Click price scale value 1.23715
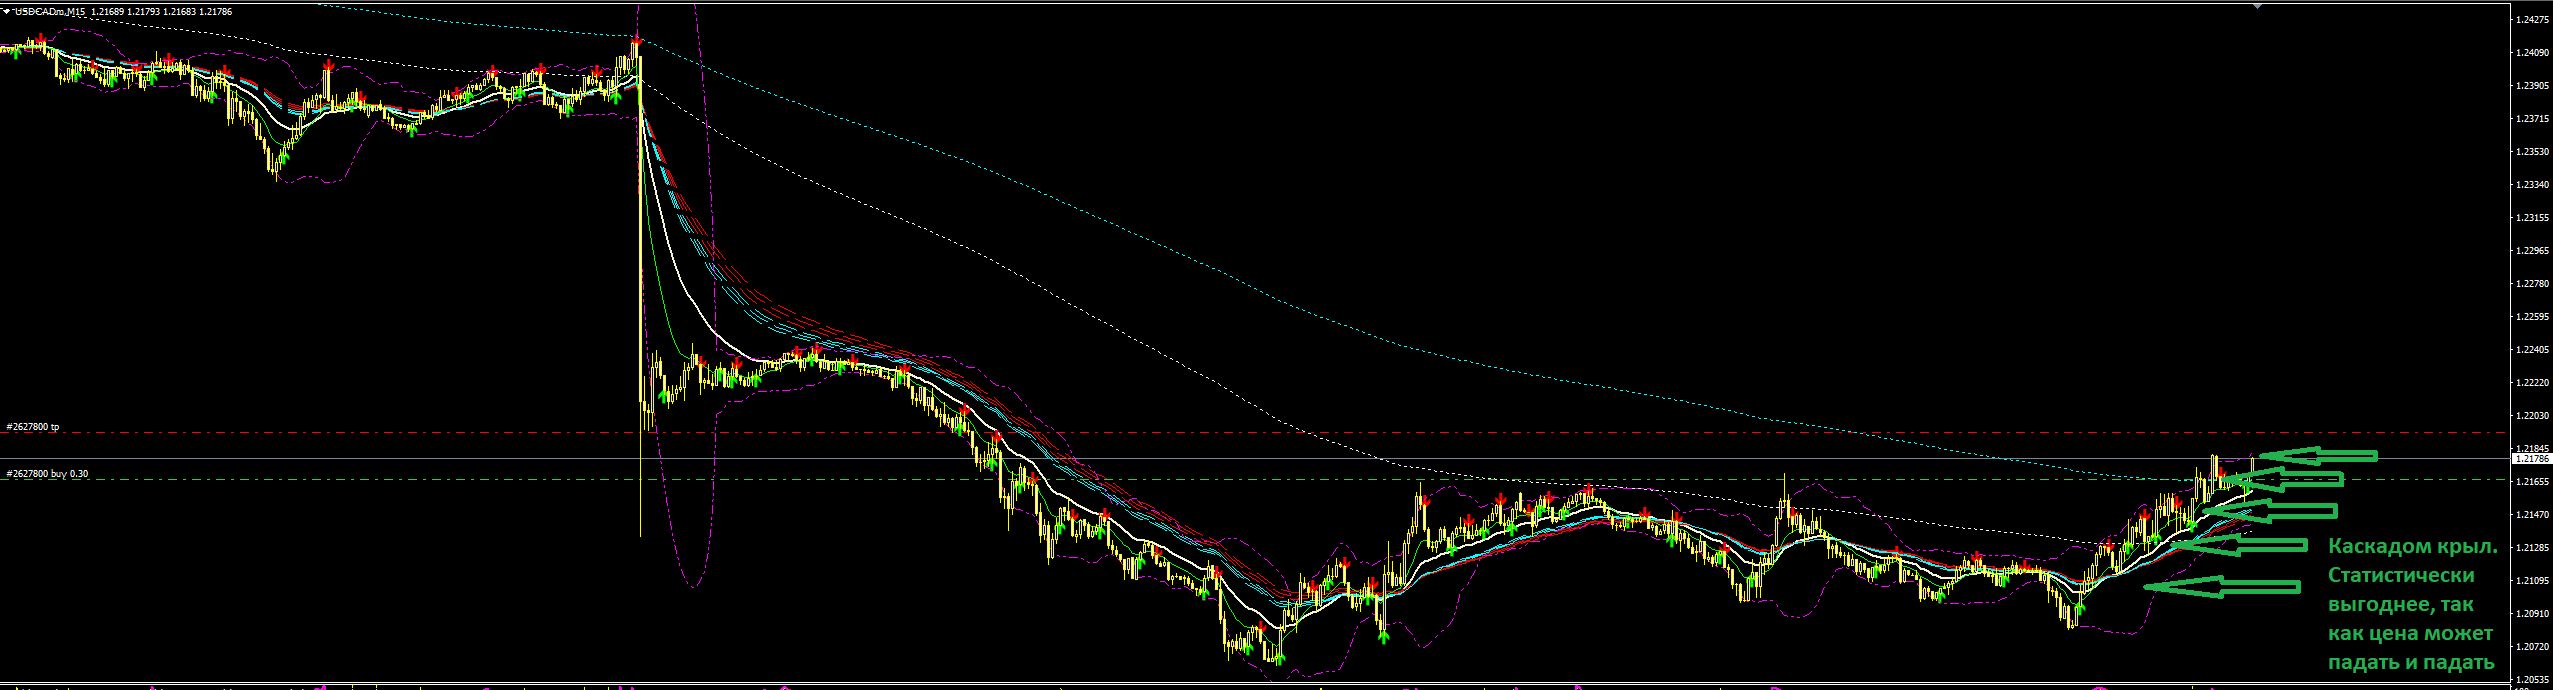 coord(2532,118)
